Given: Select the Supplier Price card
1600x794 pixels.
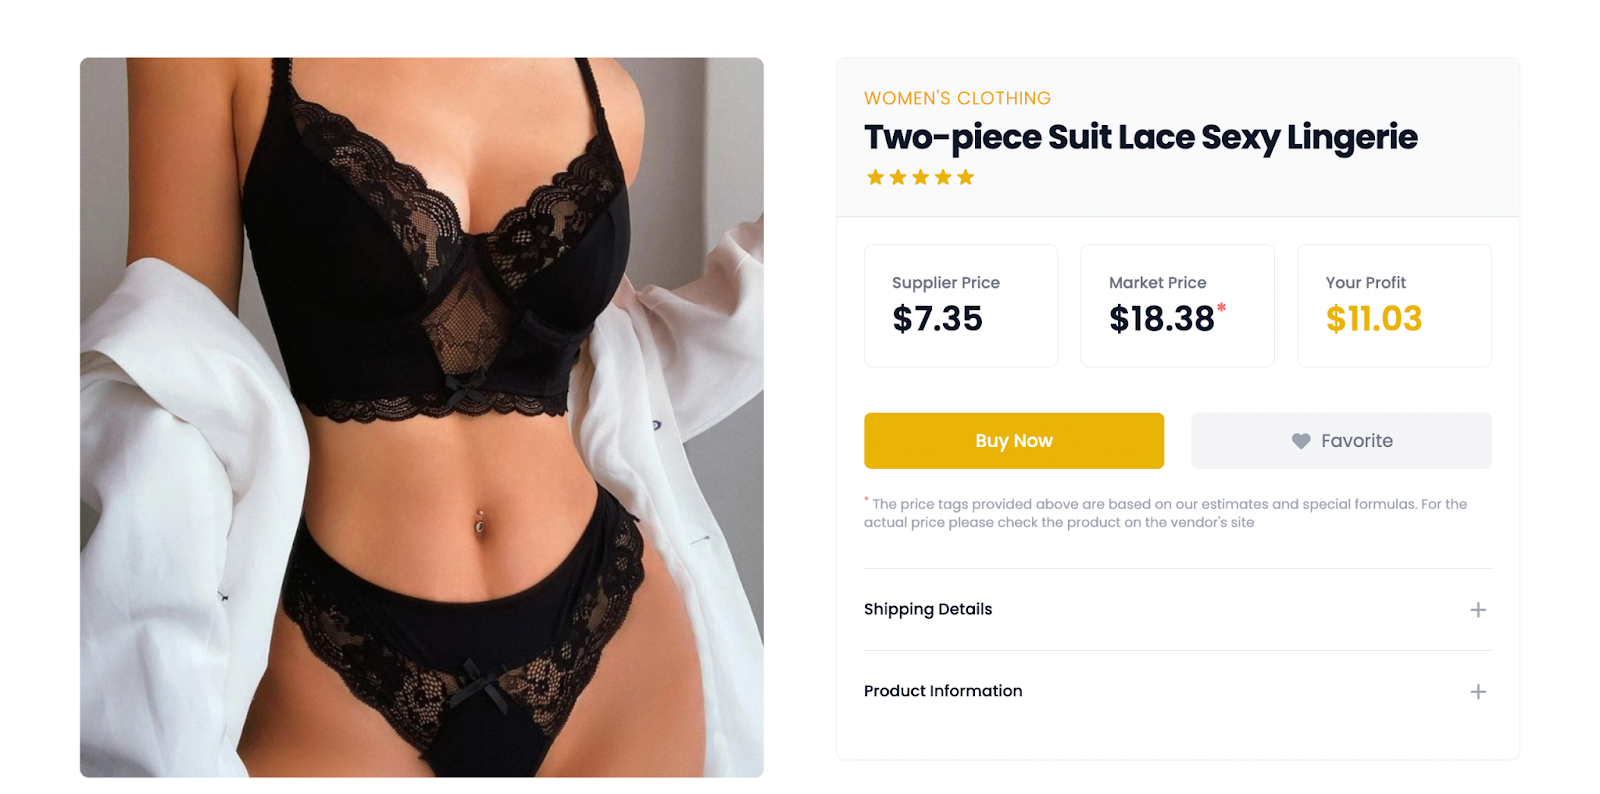Looking at the screenshot, I should coord(961,306).
